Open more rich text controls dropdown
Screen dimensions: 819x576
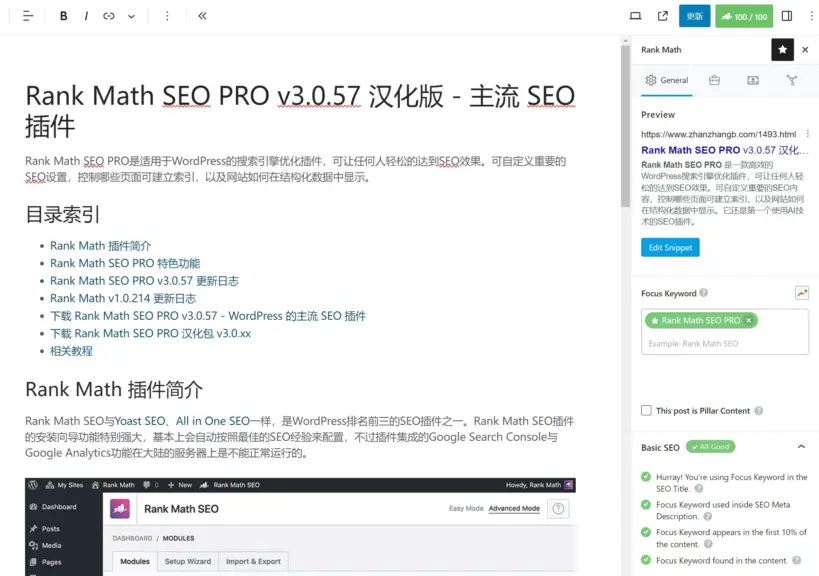point(132,16)
